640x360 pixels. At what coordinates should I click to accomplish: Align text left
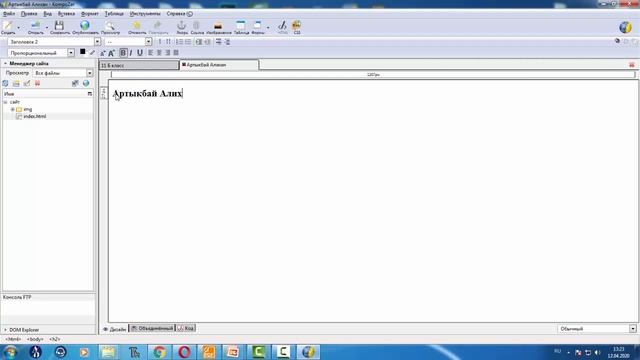[151, 53]
